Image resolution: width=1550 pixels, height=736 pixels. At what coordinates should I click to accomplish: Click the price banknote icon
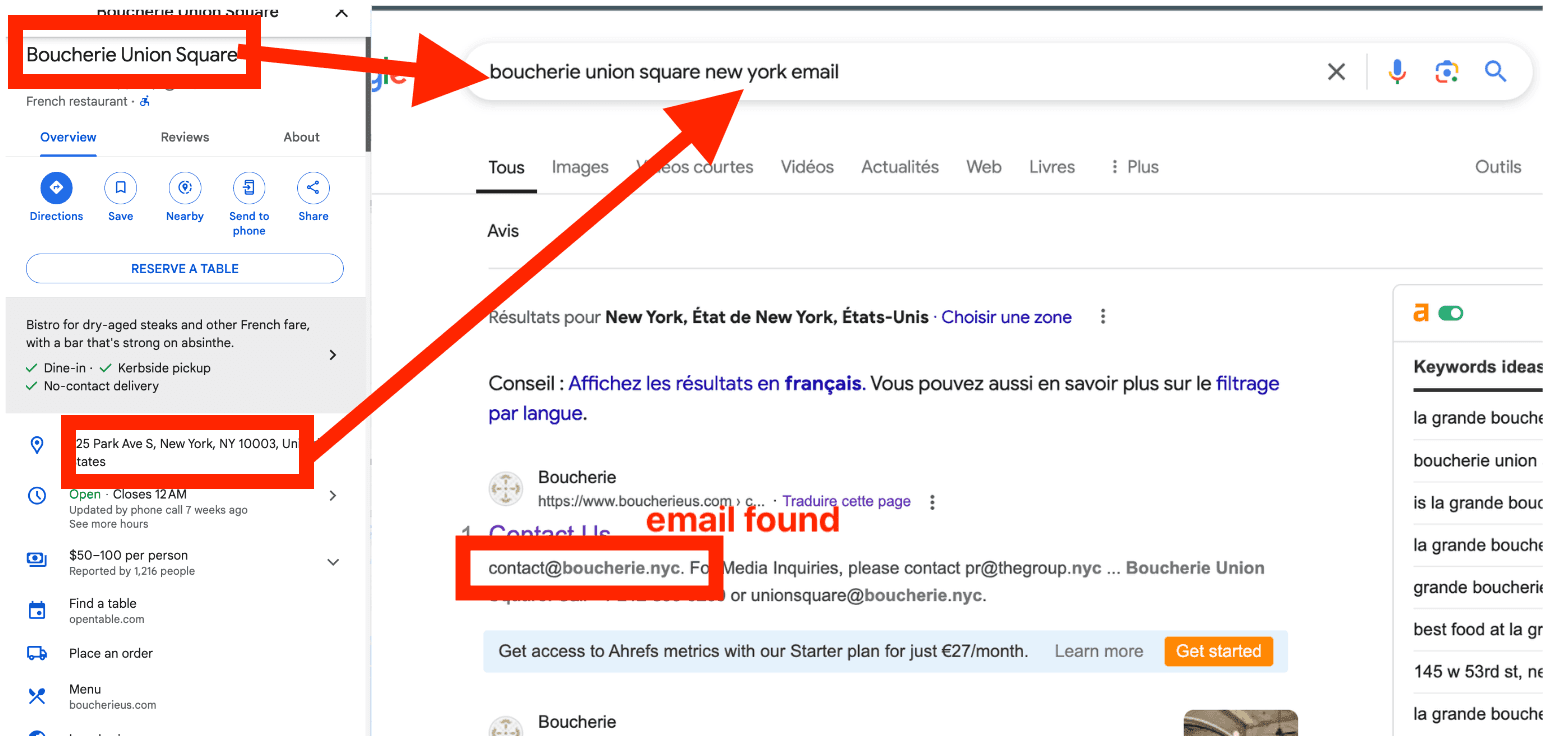37,560
